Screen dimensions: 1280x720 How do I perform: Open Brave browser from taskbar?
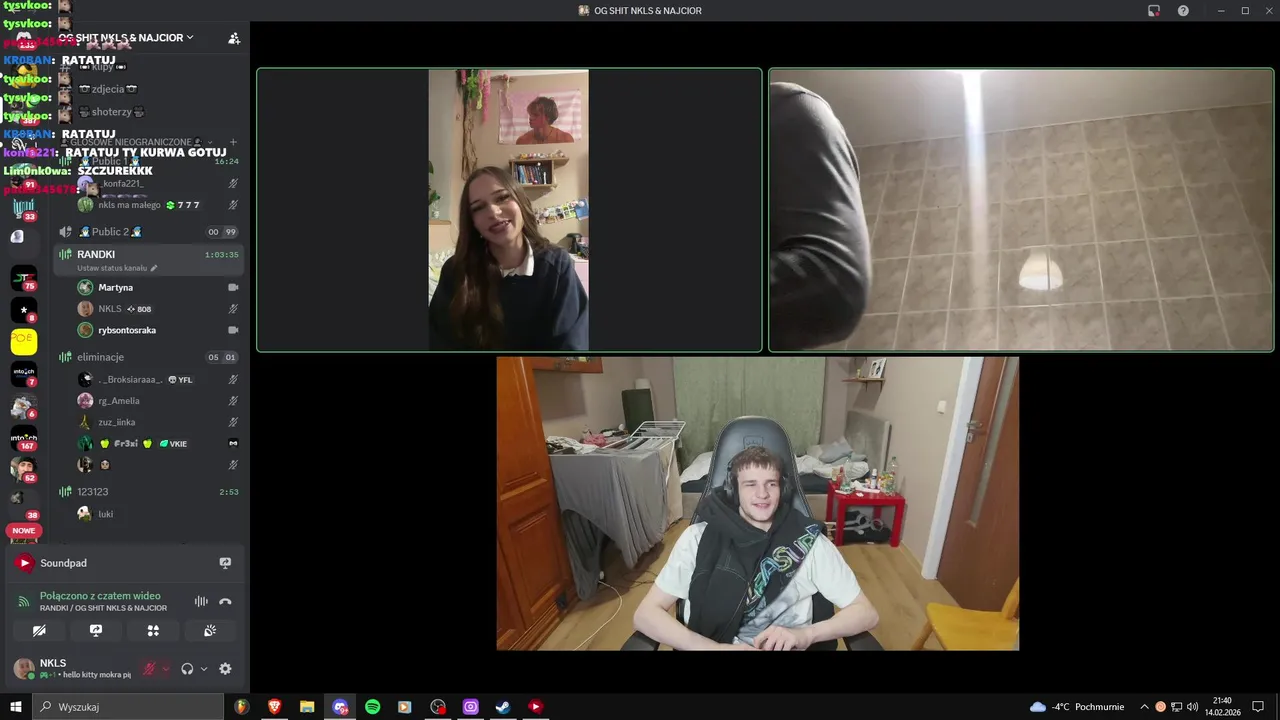point(274,707)
